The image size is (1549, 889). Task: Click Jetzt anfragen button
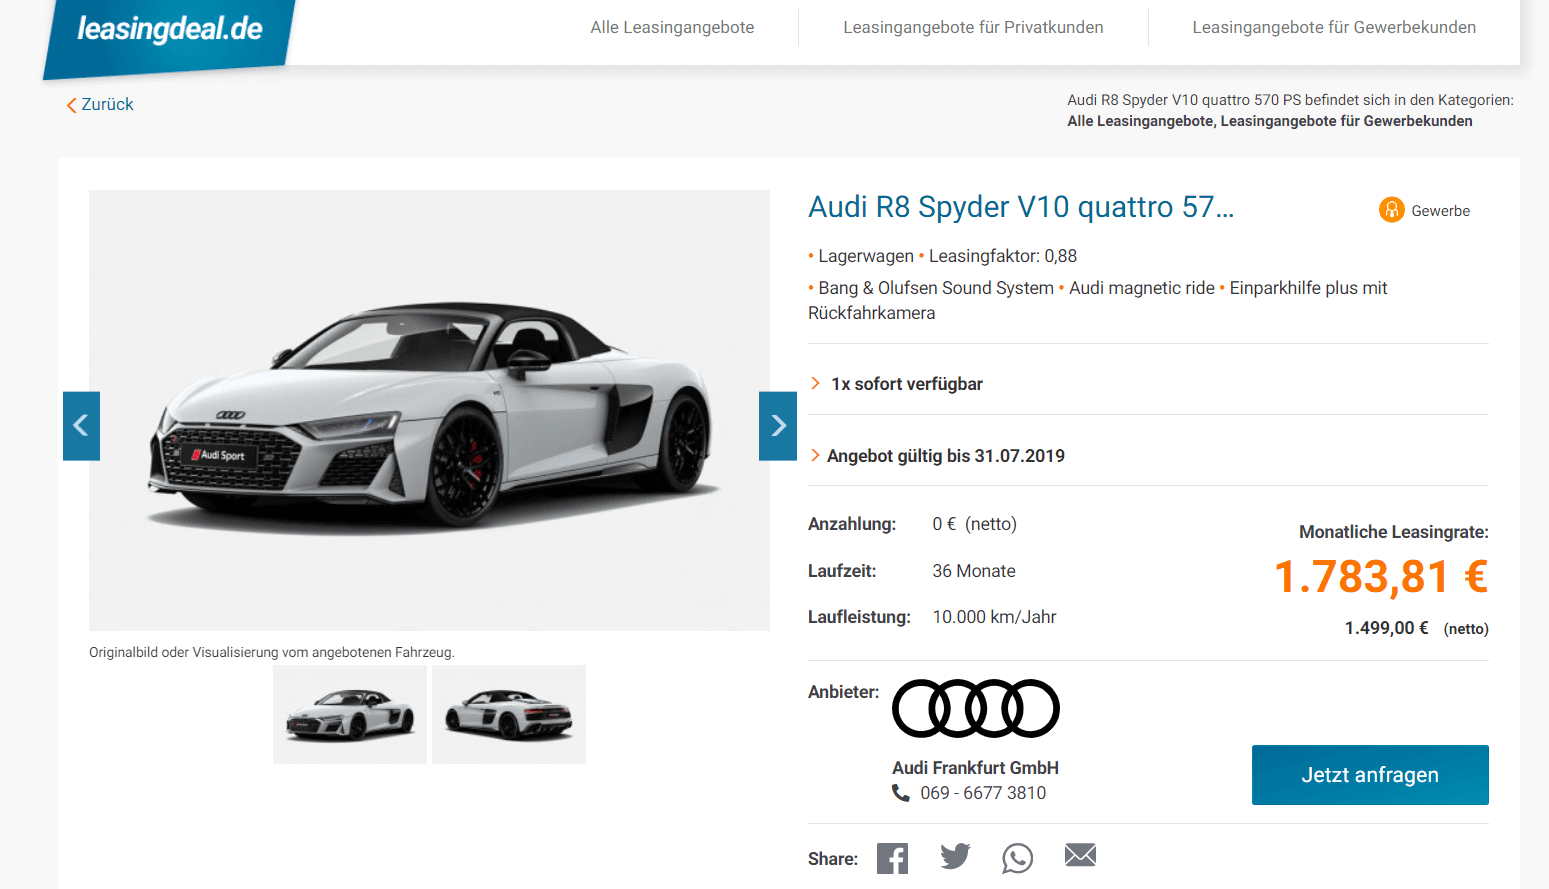click(x=1370, y=775)
